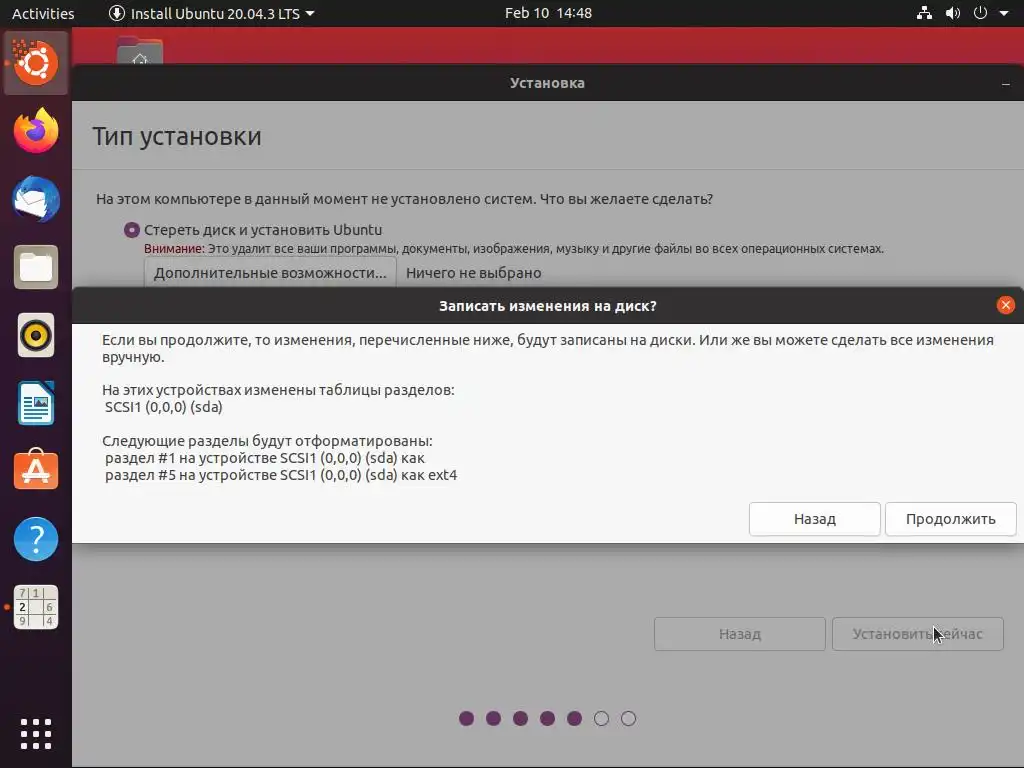Click 'раздел #1 на устройстве' line
This screenshot has width=1024, height=768.
(264, 458)
